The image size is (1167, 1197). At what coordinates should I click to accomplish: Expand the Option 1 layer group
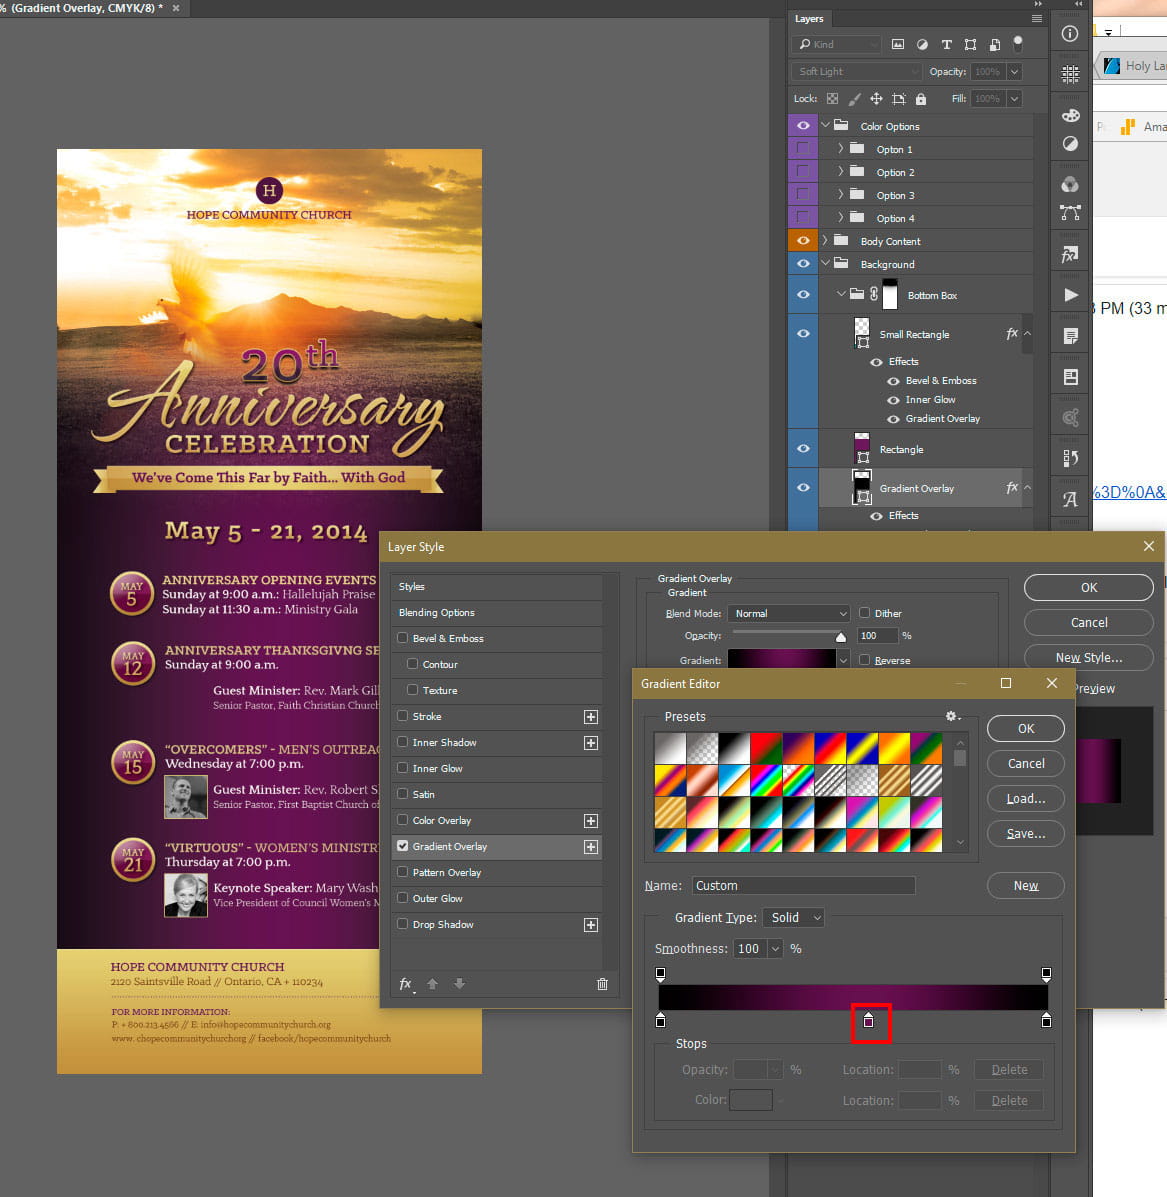point(841,149)
